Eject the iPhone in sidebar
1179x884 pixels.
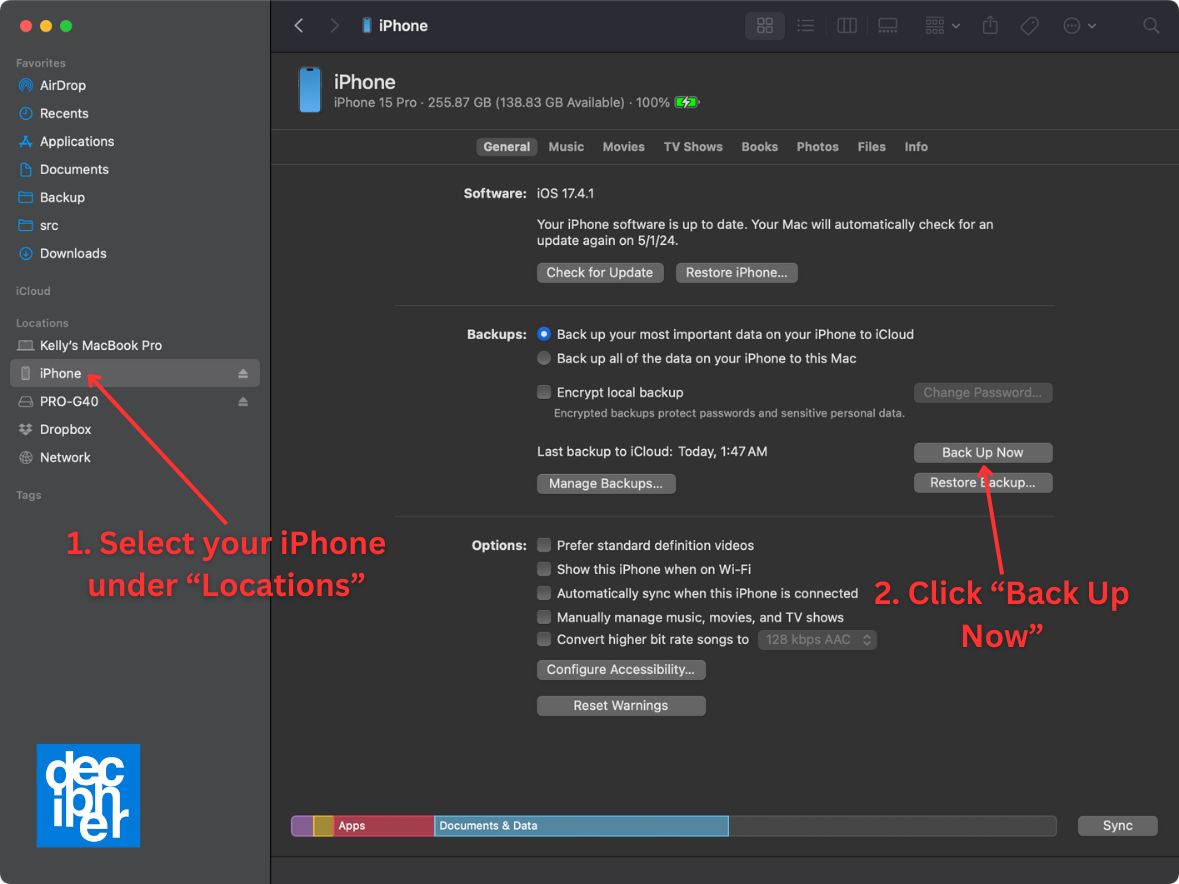242,374
